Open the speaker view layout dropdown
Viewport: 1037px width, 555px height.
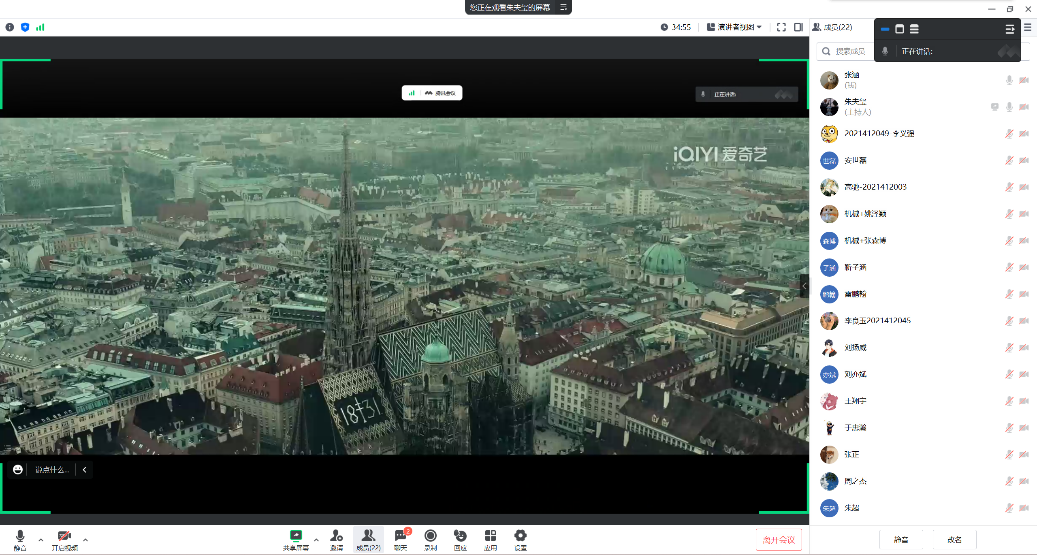click(x=734, y=27)
